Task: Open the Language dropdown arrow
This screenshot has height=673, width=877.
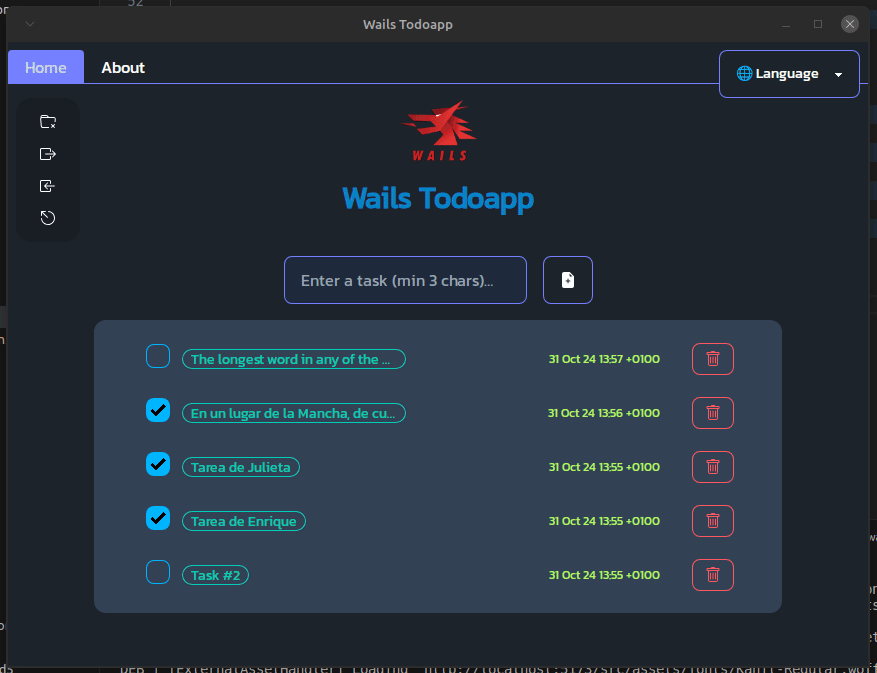Action: coord(838,74)
